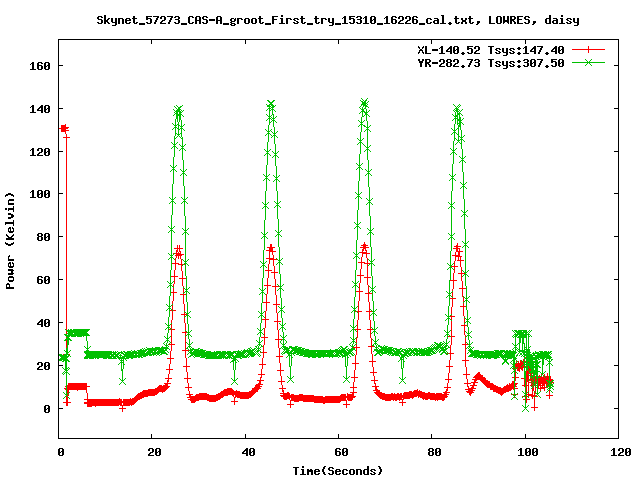640x480 pixels.
Task: Click the red starting spike marker at 130 Kelvin
Action: 64,129
